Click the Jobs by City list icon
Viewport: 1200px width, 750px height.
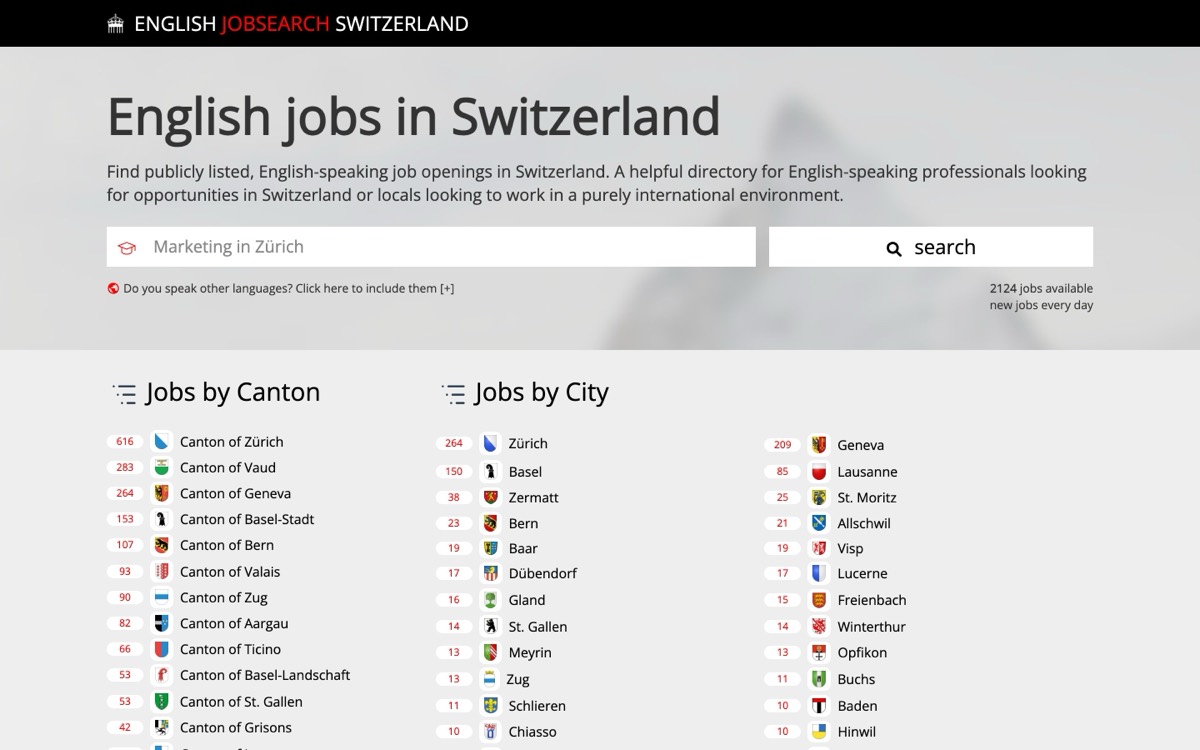coord(453,394)
